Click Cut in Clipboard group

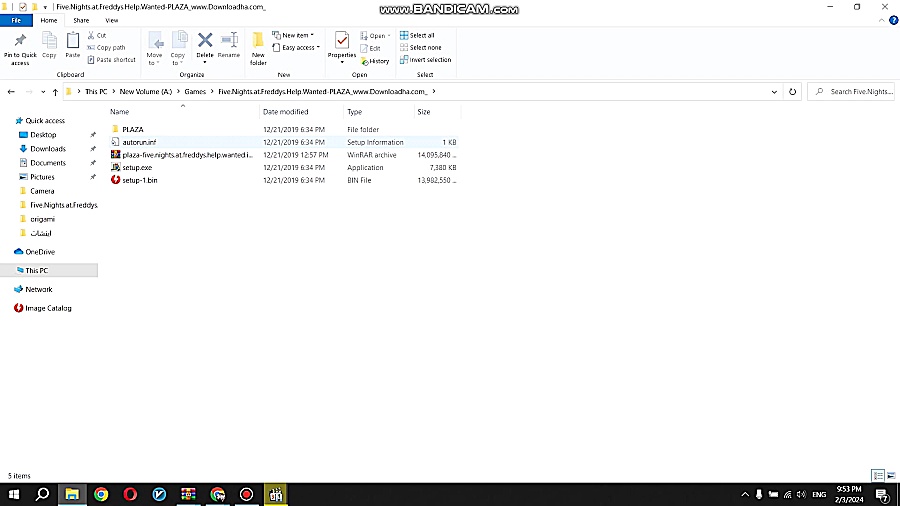(x=97, y=36)
